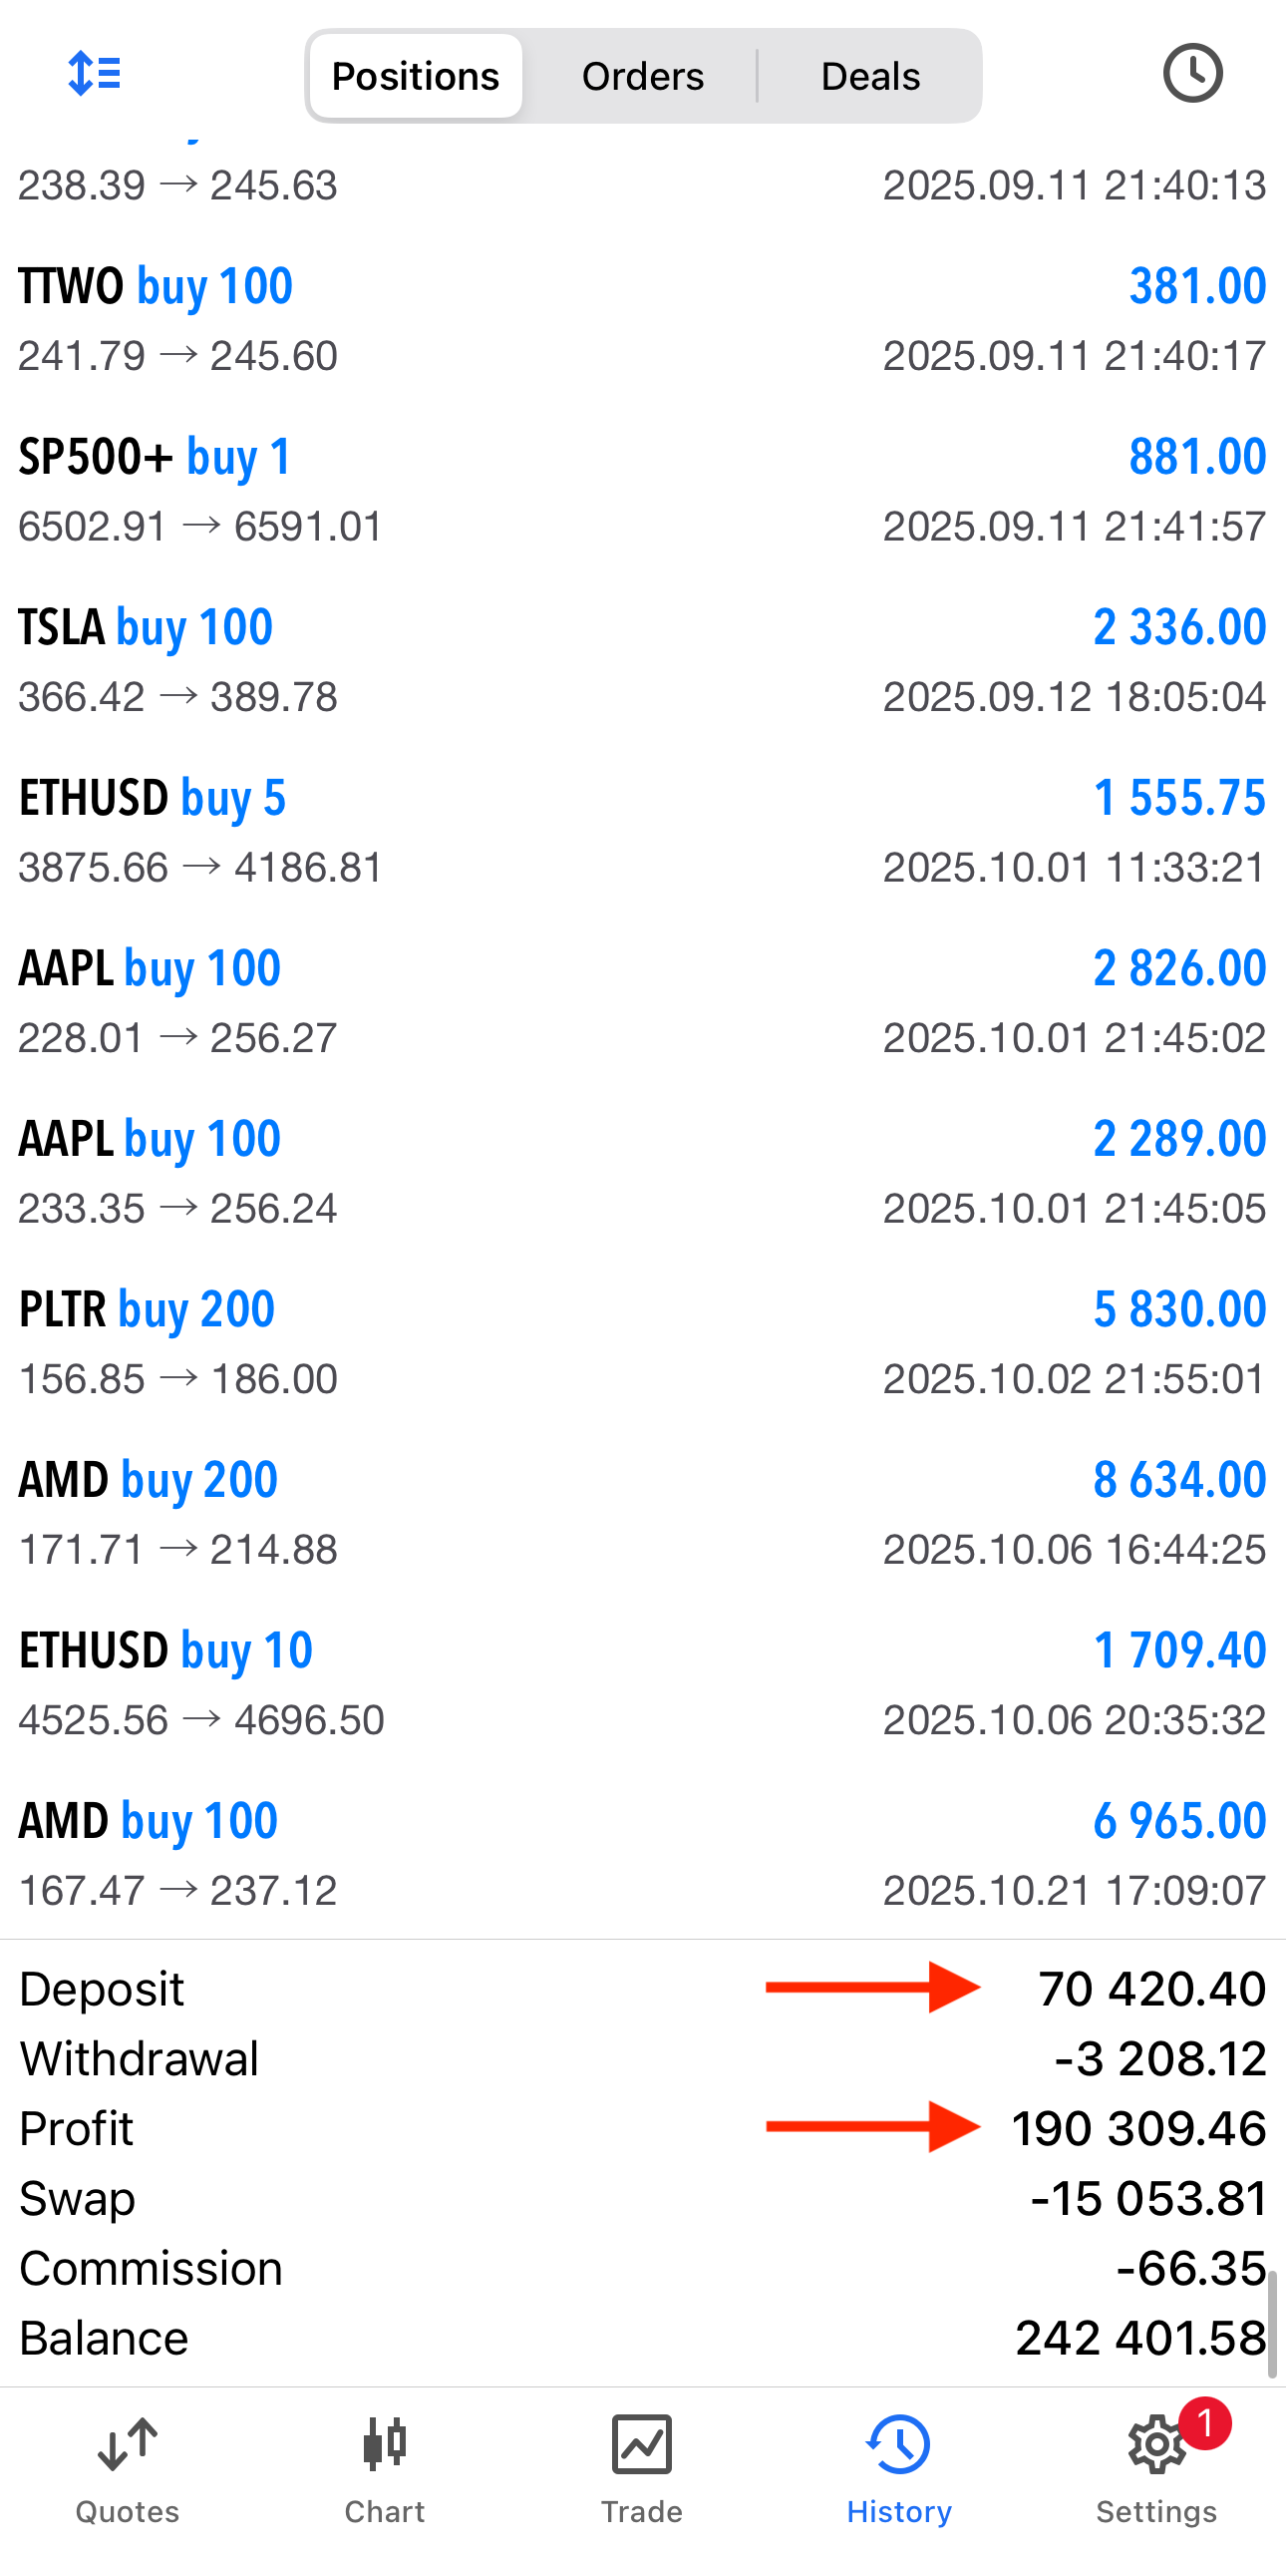
Task: Click the scrollbar indicator near the Balance row
Action: tap(1272, 2320)
